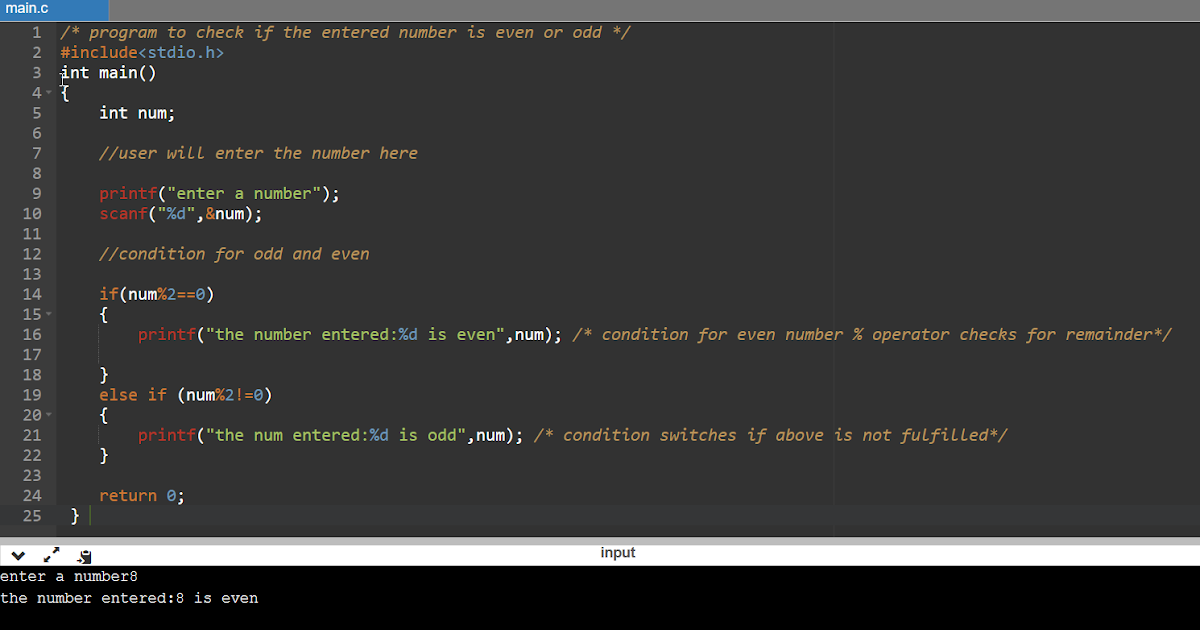Click the console line reading 'the number entered:8 is even'
1200x630 pixels.
point(130,597)
